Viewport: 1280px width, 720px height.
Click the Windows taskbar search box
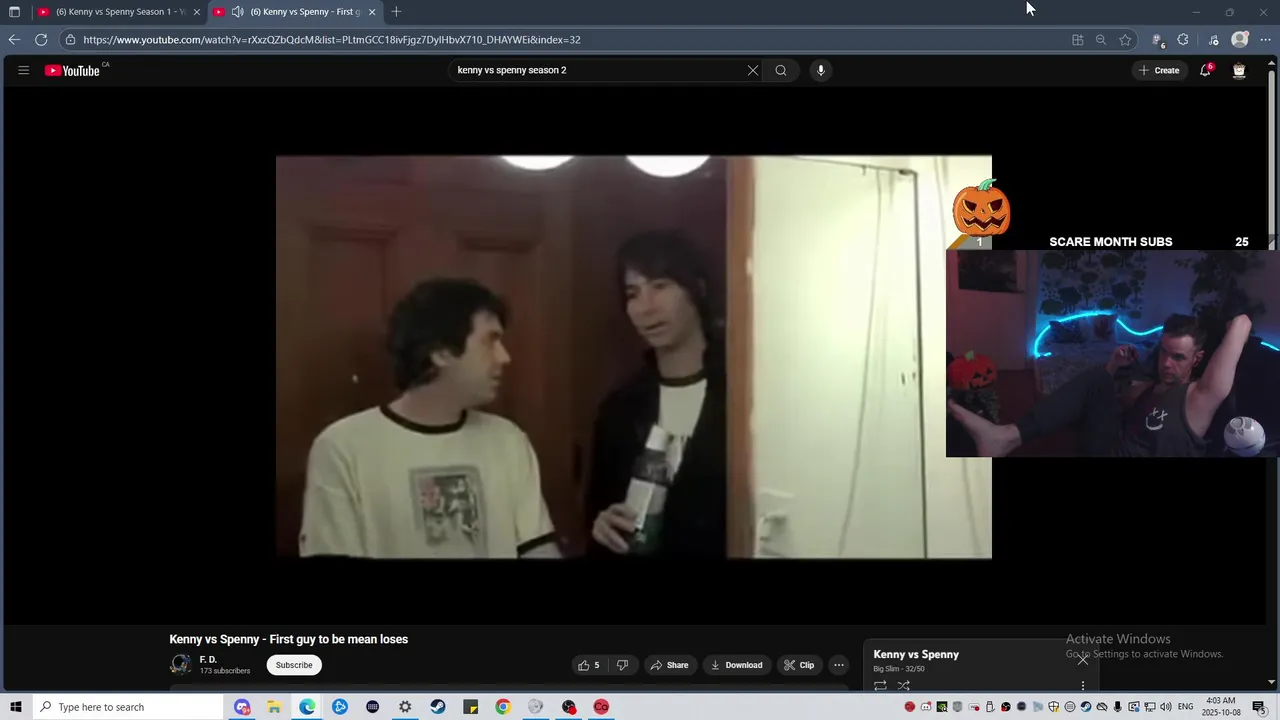pyautogui.click(x=128, y=707)
